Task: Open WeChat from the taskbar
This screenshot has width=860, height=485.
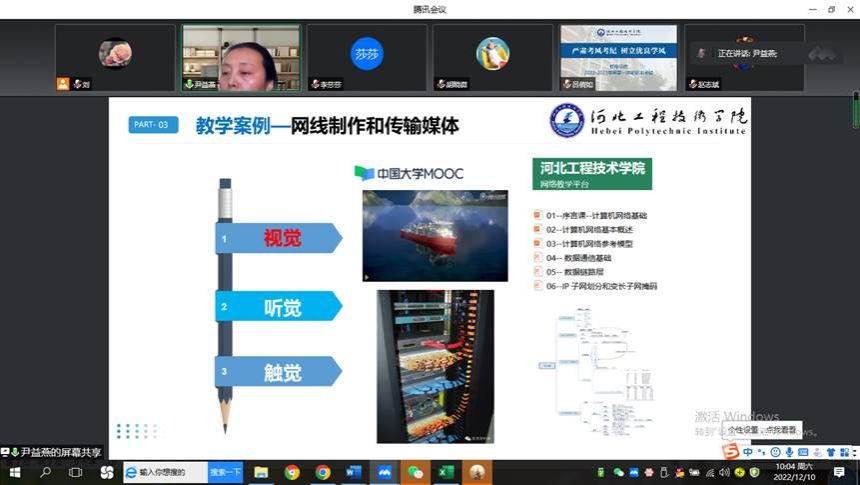Action: pos(415,472)
